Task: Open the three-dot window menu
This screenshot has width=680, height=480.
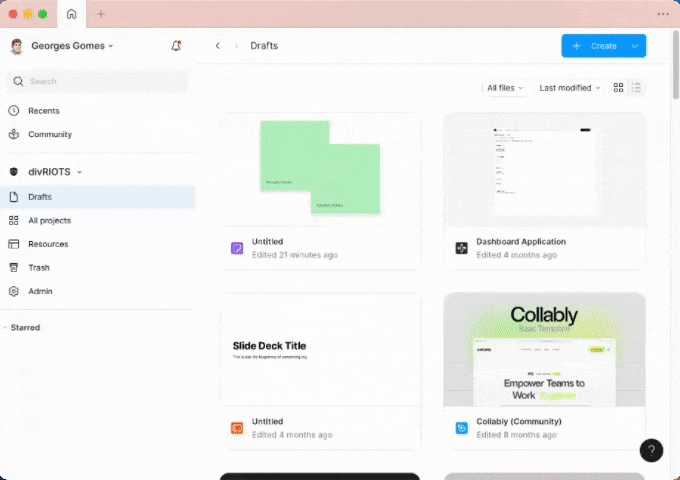Action: (x=663, y=14)
